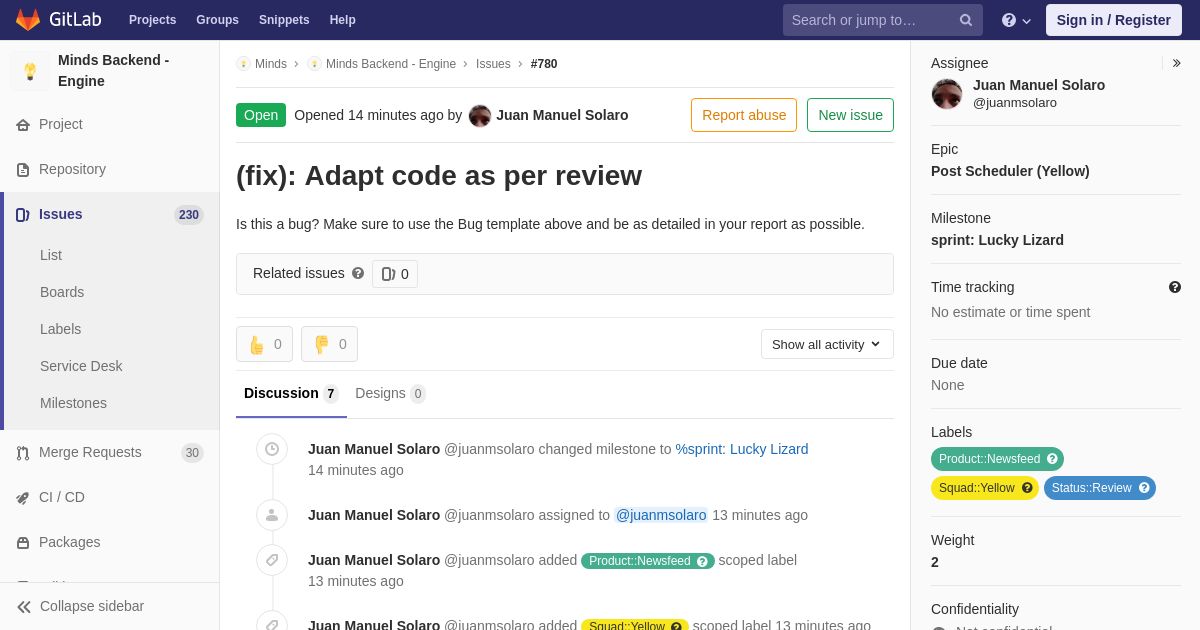Click the Related issues help icon
Viewport: 1200px width, 630px height.
[358, 273]
